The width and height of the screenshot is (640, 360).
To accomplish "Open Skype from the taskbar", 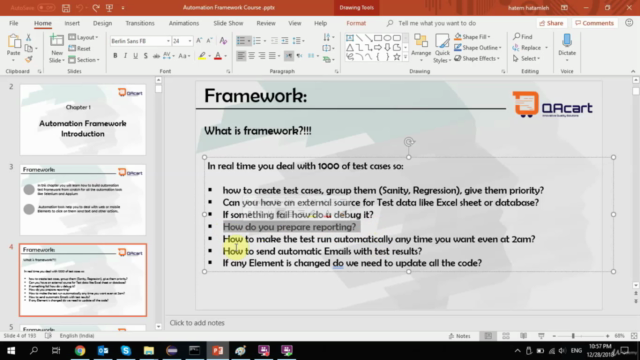I will (126, 350).
